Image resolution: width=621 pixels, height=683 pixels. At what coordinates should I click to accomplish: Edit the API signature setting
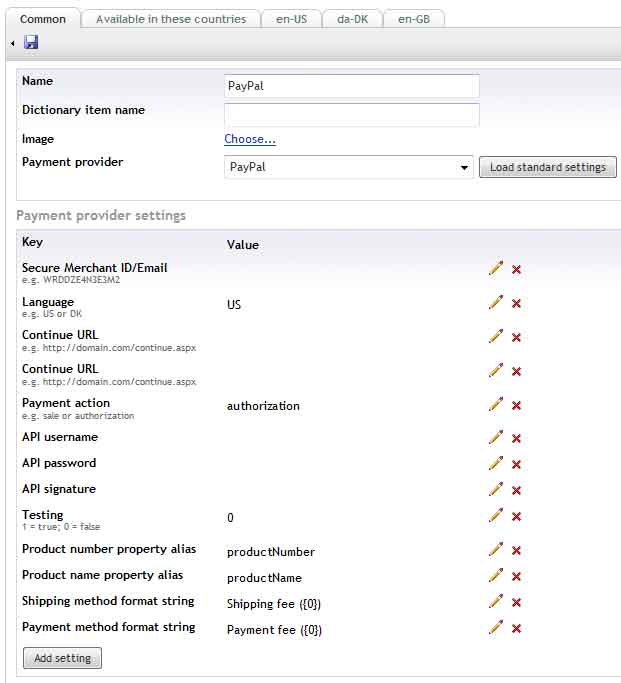pos(496,489)
